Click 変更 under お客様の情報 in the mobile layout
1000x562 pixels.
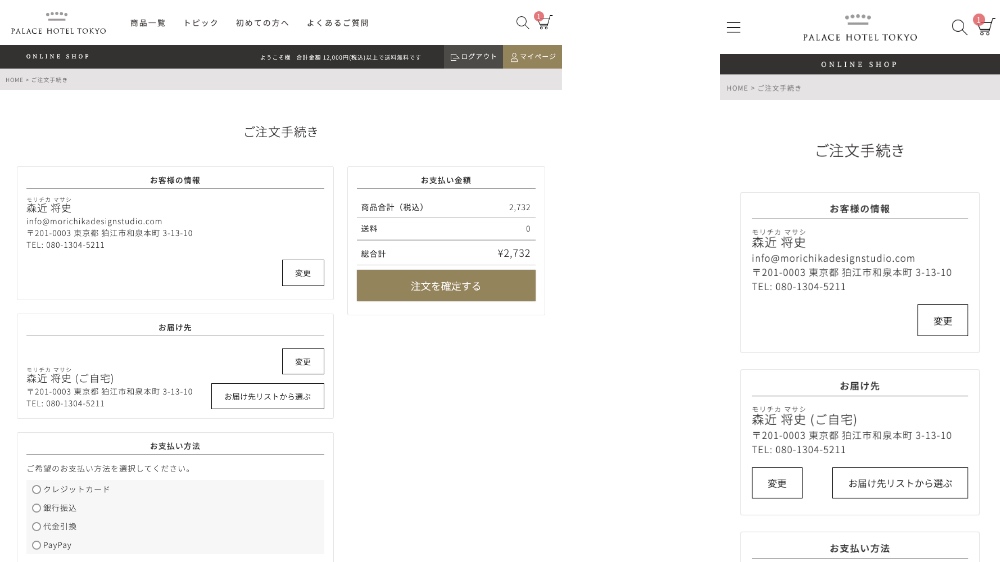point(942,320)
